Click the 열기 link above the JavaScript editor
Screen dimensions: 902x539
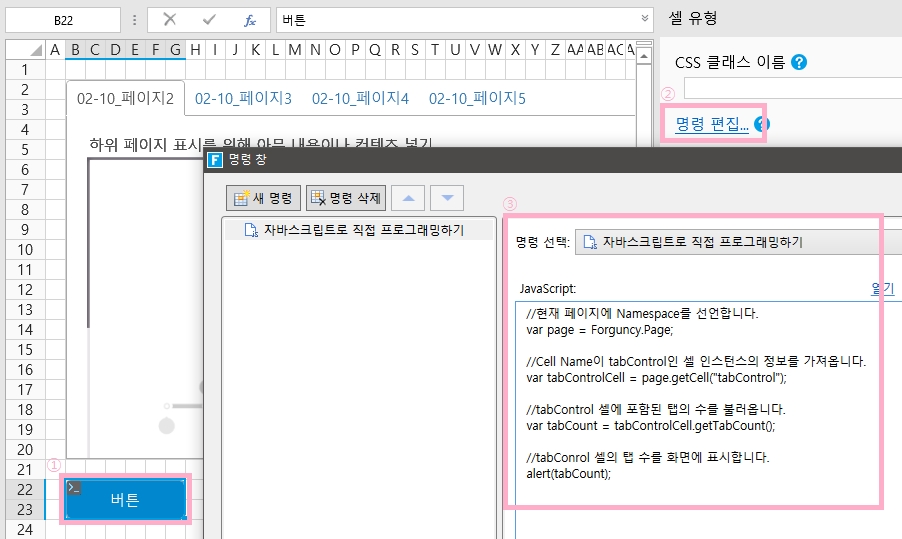coord(882,288)
